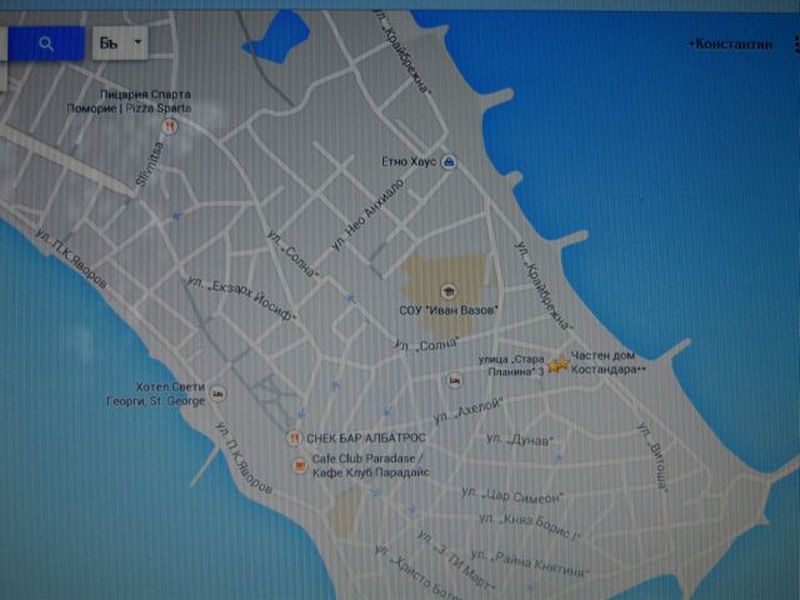The width and height of the screenshot is (800, 600).
Task: Click the ул. Екзарх Йосиф street label
Action: [x=241, y=298]
